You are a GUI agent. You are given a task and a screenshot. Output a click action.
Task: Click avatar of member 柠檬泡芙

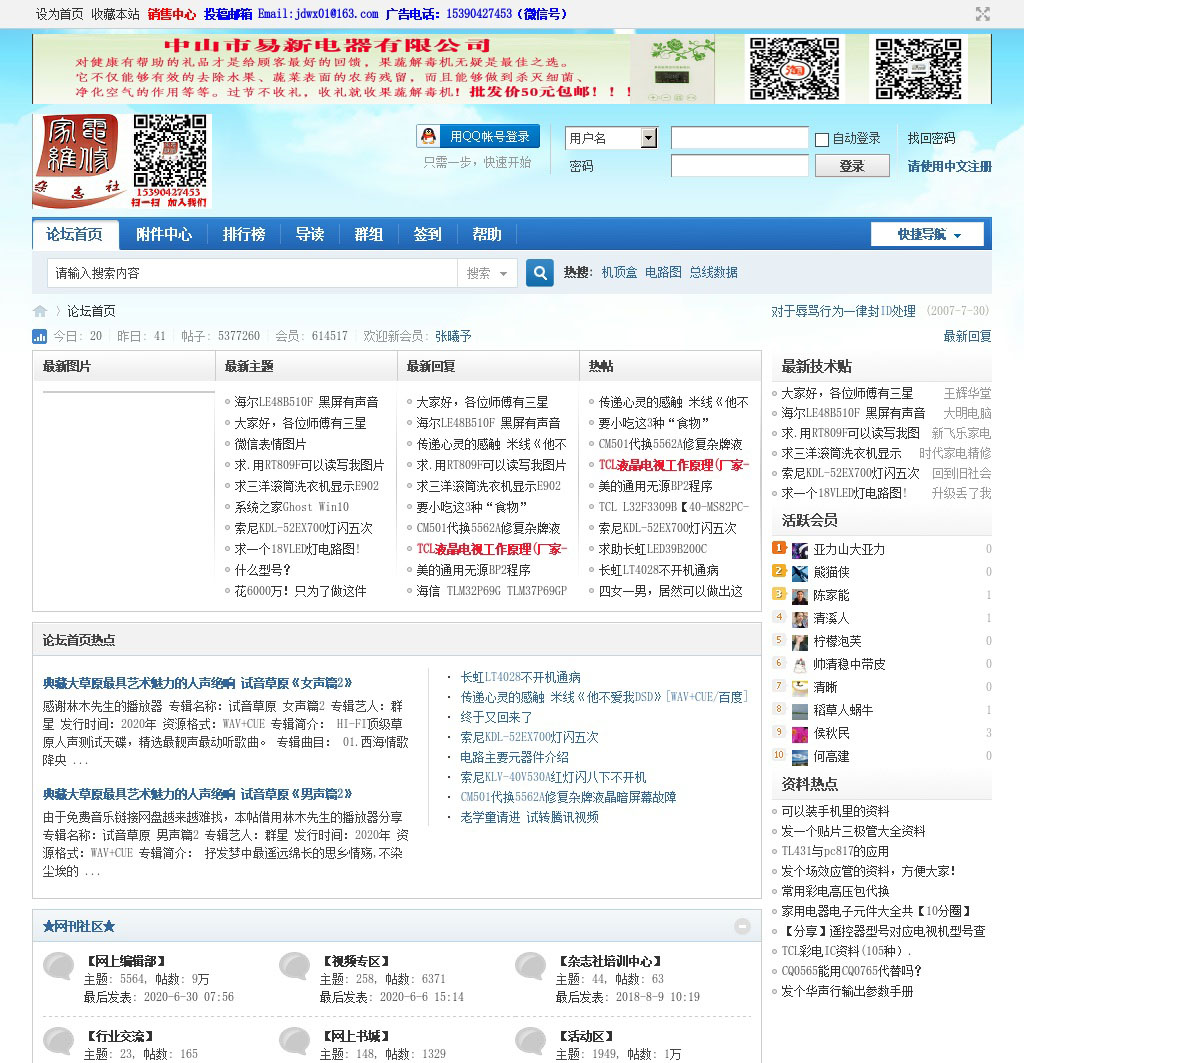pyautogui.click(x=800, y=642)
